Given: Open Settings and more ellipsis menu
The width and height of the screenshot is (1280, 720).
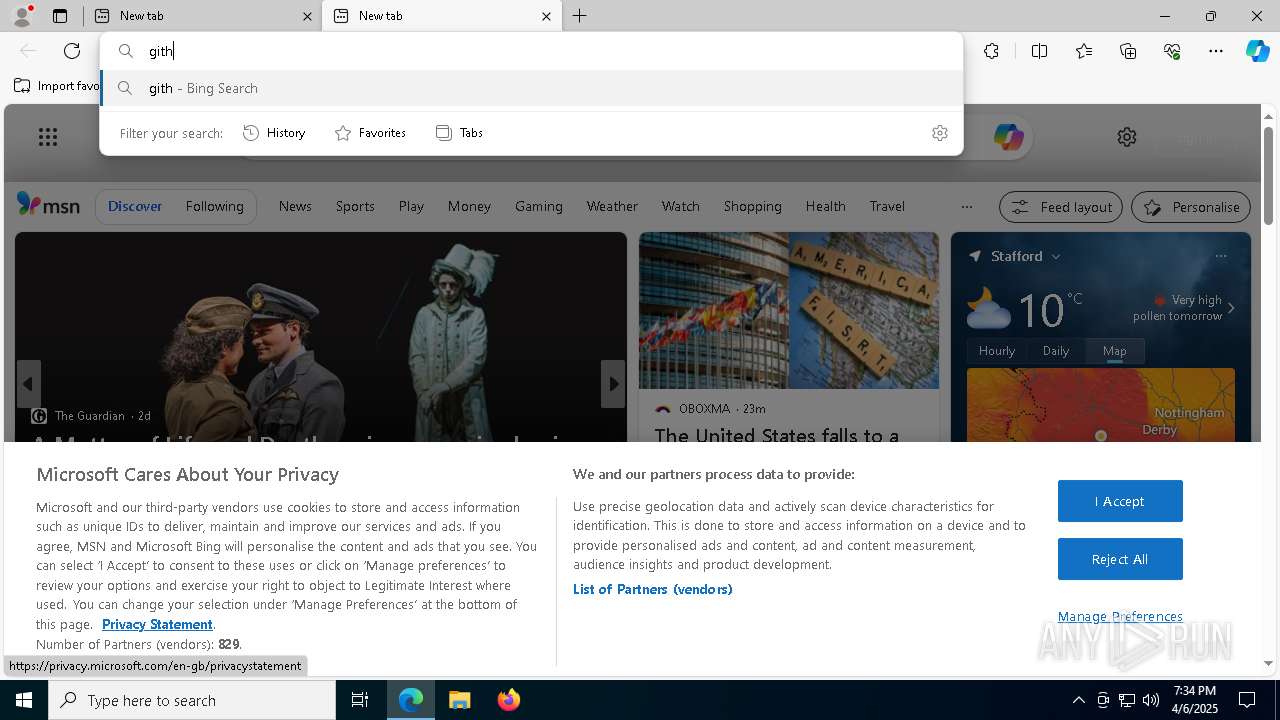Looking at the screenshot, I should (1216, 51).
